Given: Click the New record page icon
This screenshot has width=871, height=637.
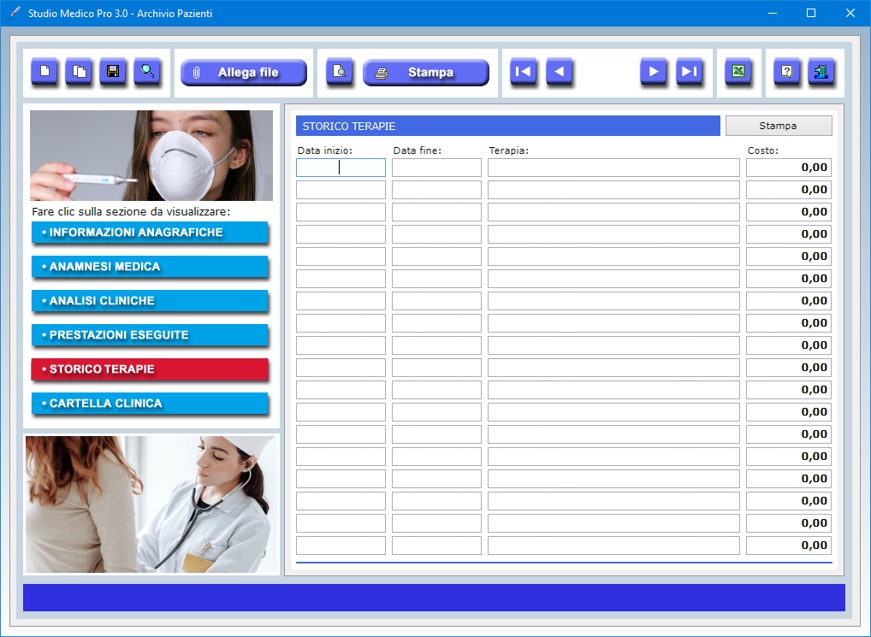Looking at the screenshot, I should [44, 72].
